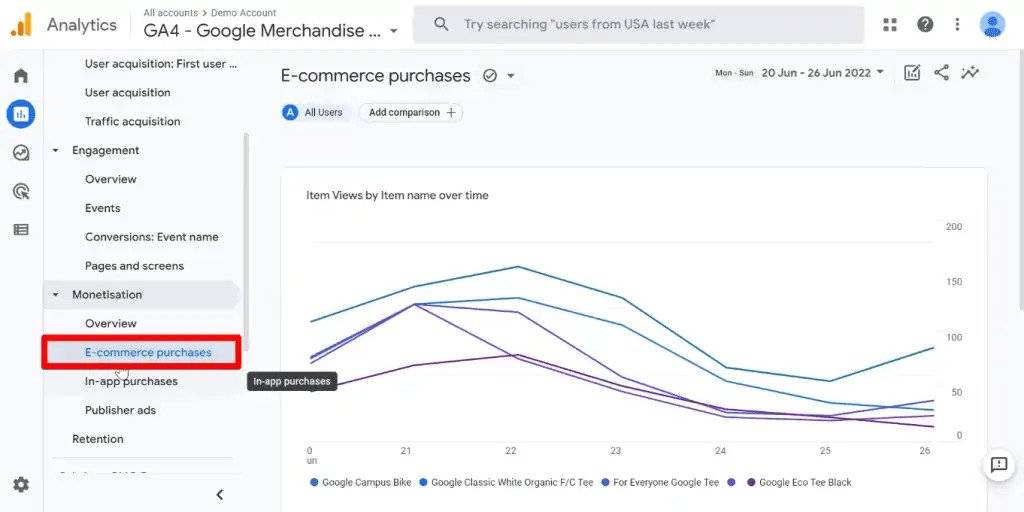The width and height of the screenshot is (1024, 512).
Task: Open Engagement Overview report
Action: 110,179
